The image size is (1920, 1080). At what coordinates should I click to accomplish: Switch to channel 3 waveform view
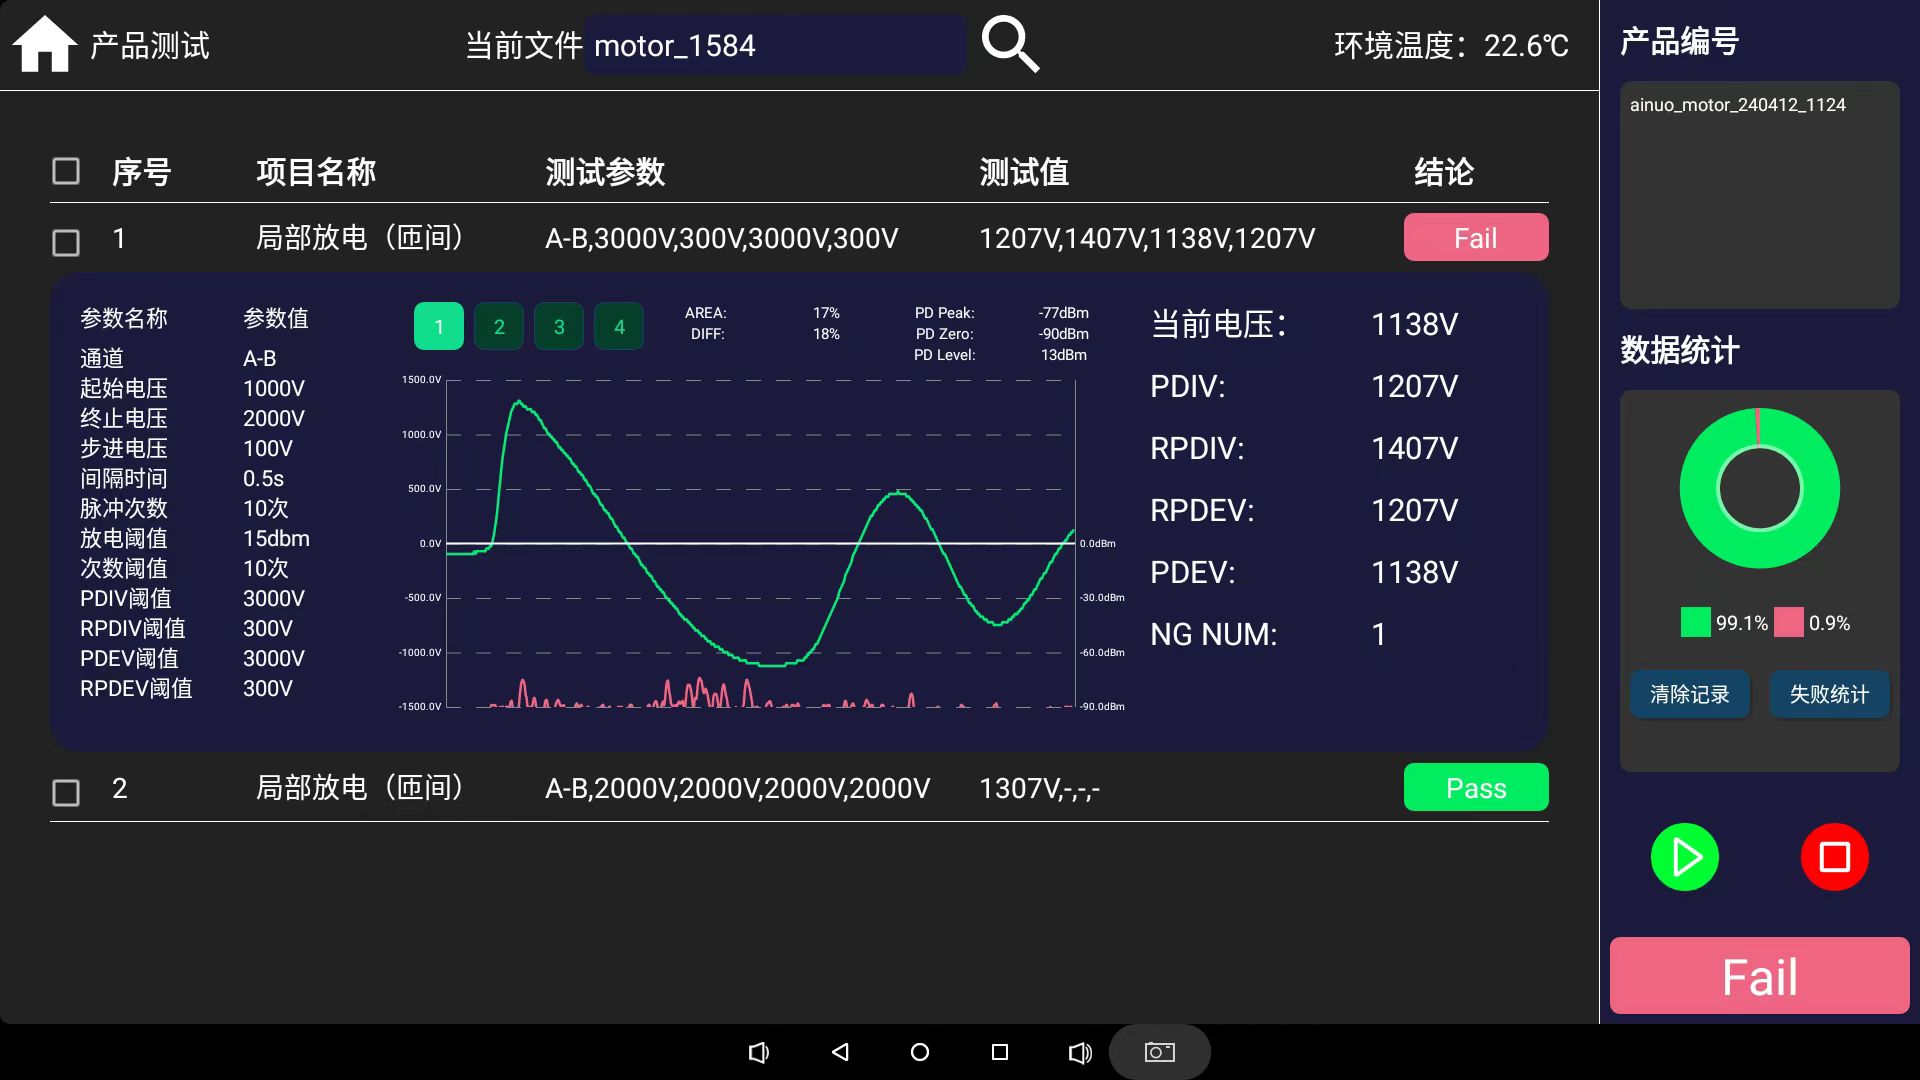click(559, 325)
